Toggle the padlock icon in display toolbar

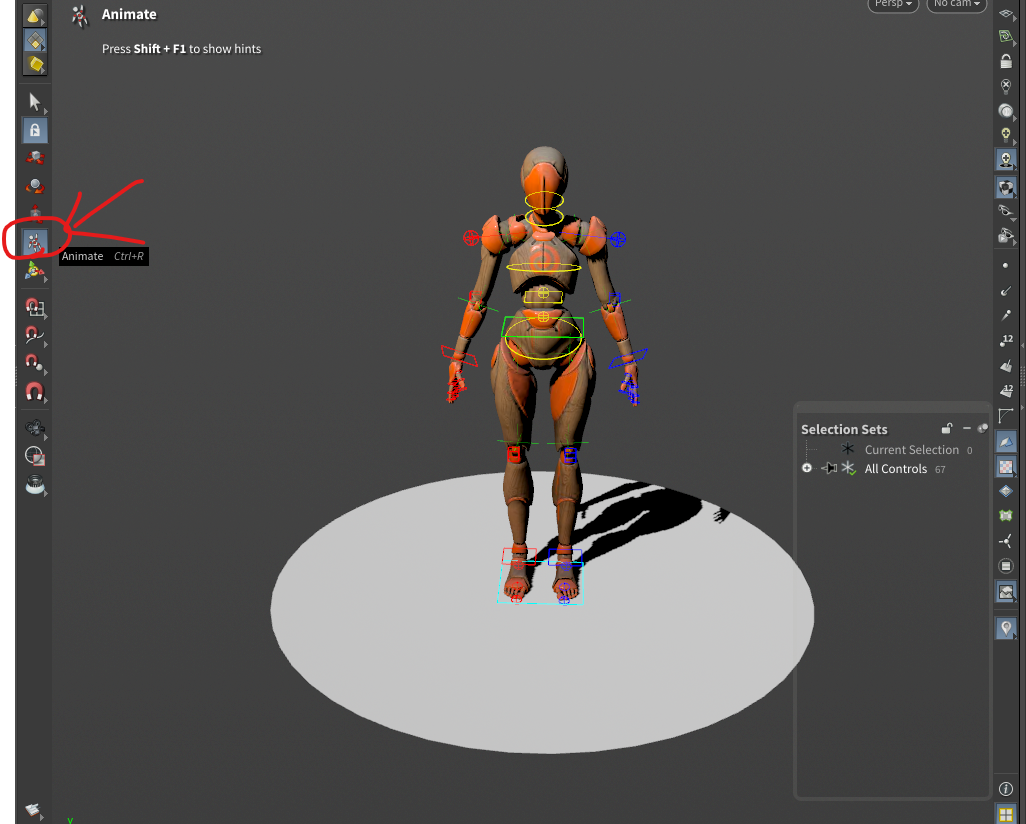click(x=1006, y=61)
